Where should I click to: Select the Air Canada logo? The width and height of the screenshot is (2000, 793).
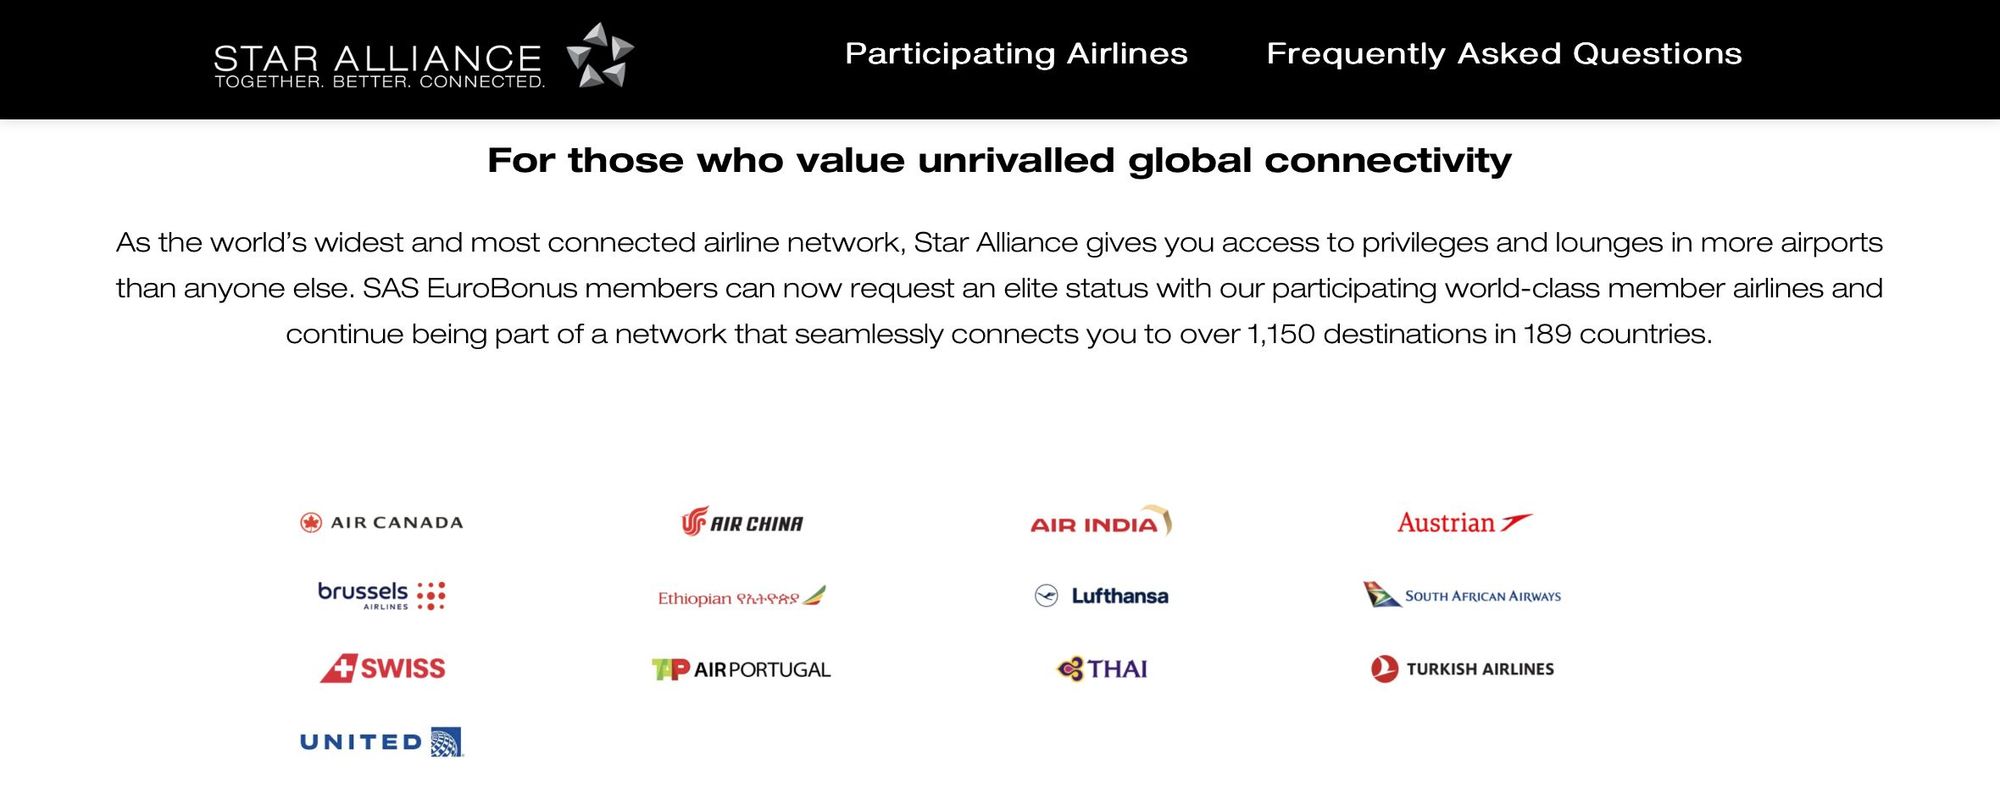click(382, 522)
